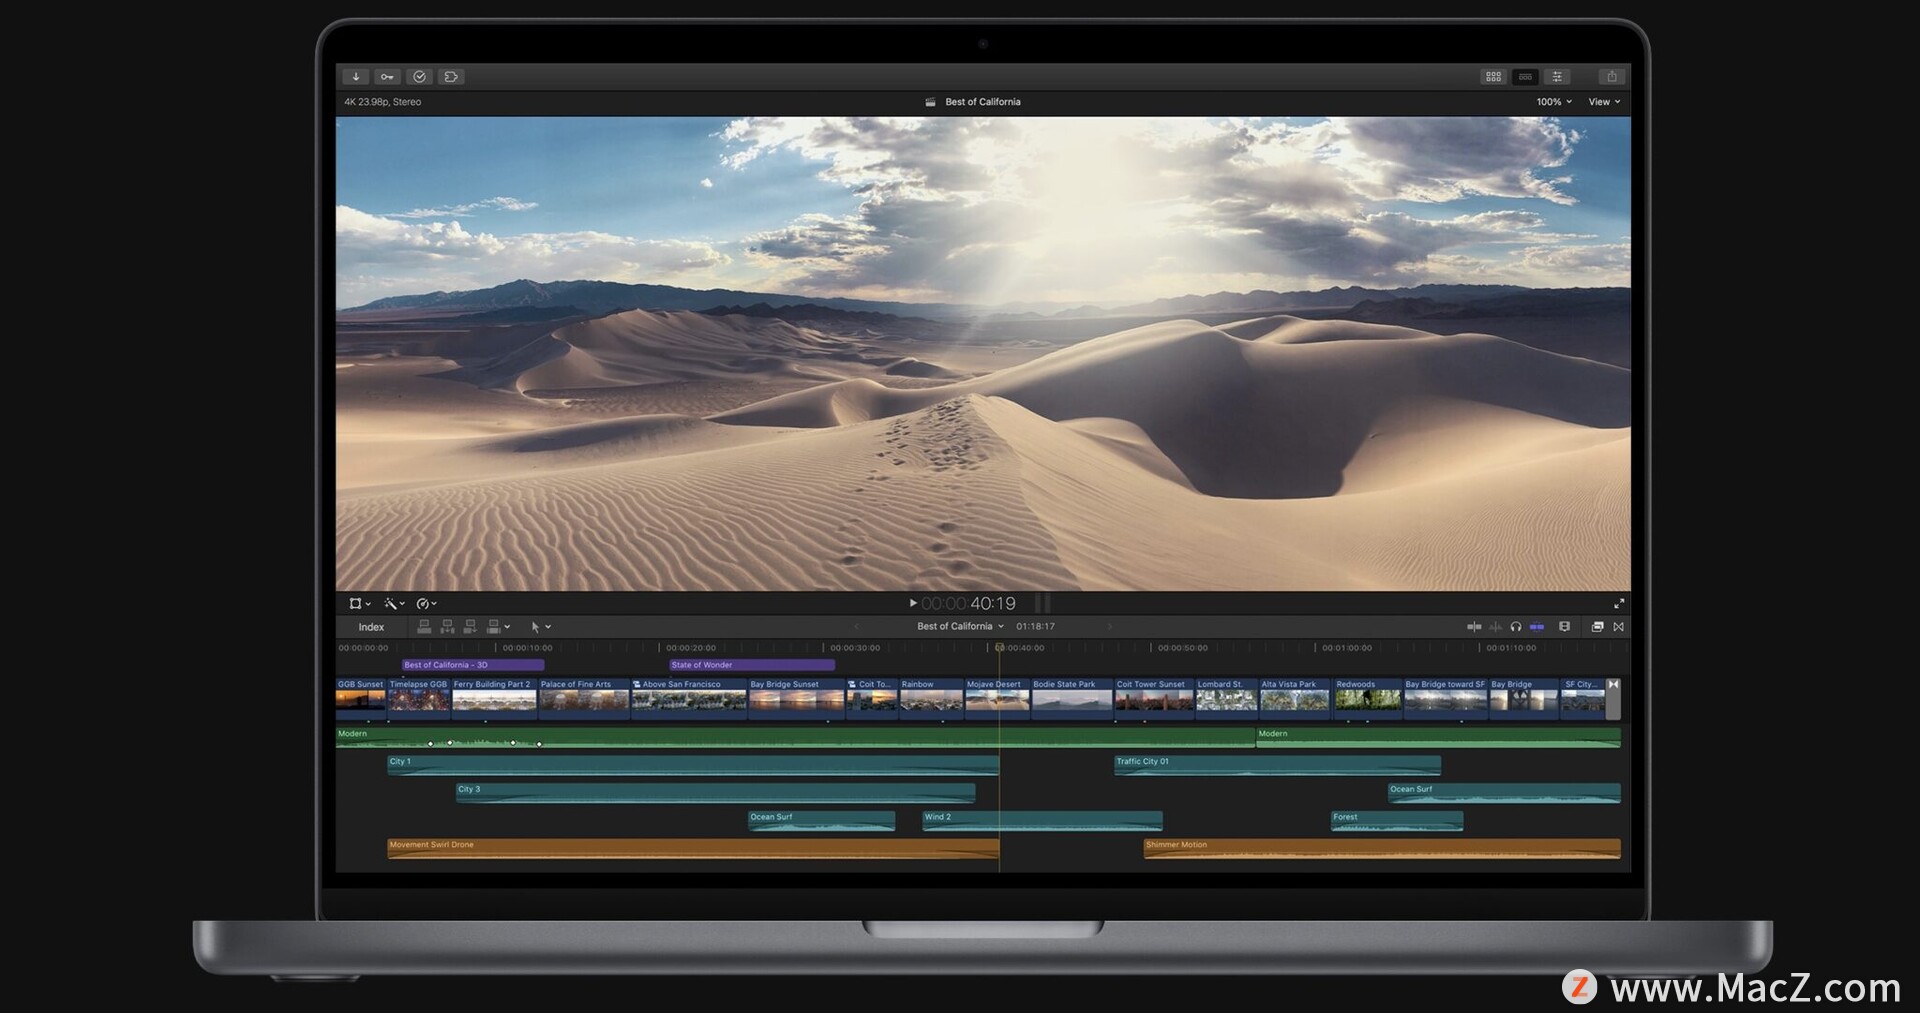Click the Overwrite clip edit icon
Image resolution: width=1920 pixels, height=1013 pixels.
493,627
